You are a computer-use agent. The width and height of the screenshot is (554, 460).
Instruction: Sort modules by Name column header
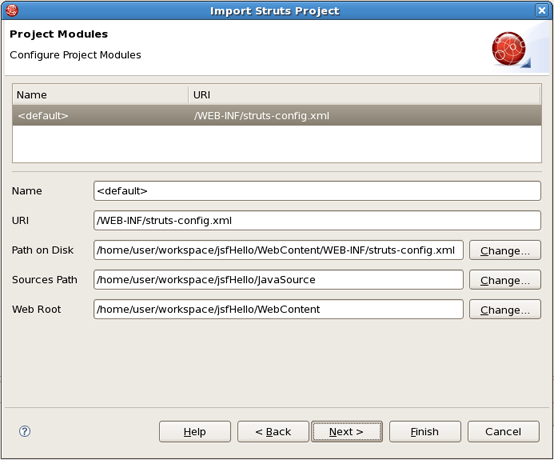100,95
